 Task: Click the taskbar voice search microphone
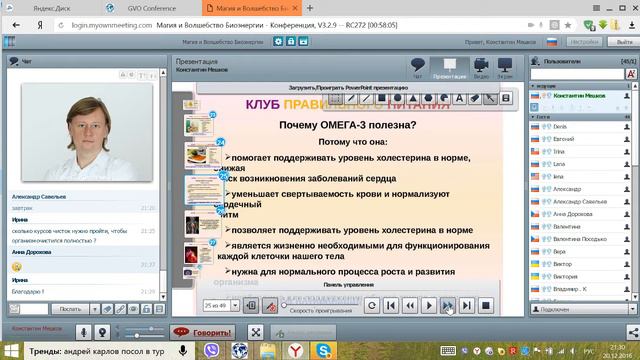click(x=183, y=351)
